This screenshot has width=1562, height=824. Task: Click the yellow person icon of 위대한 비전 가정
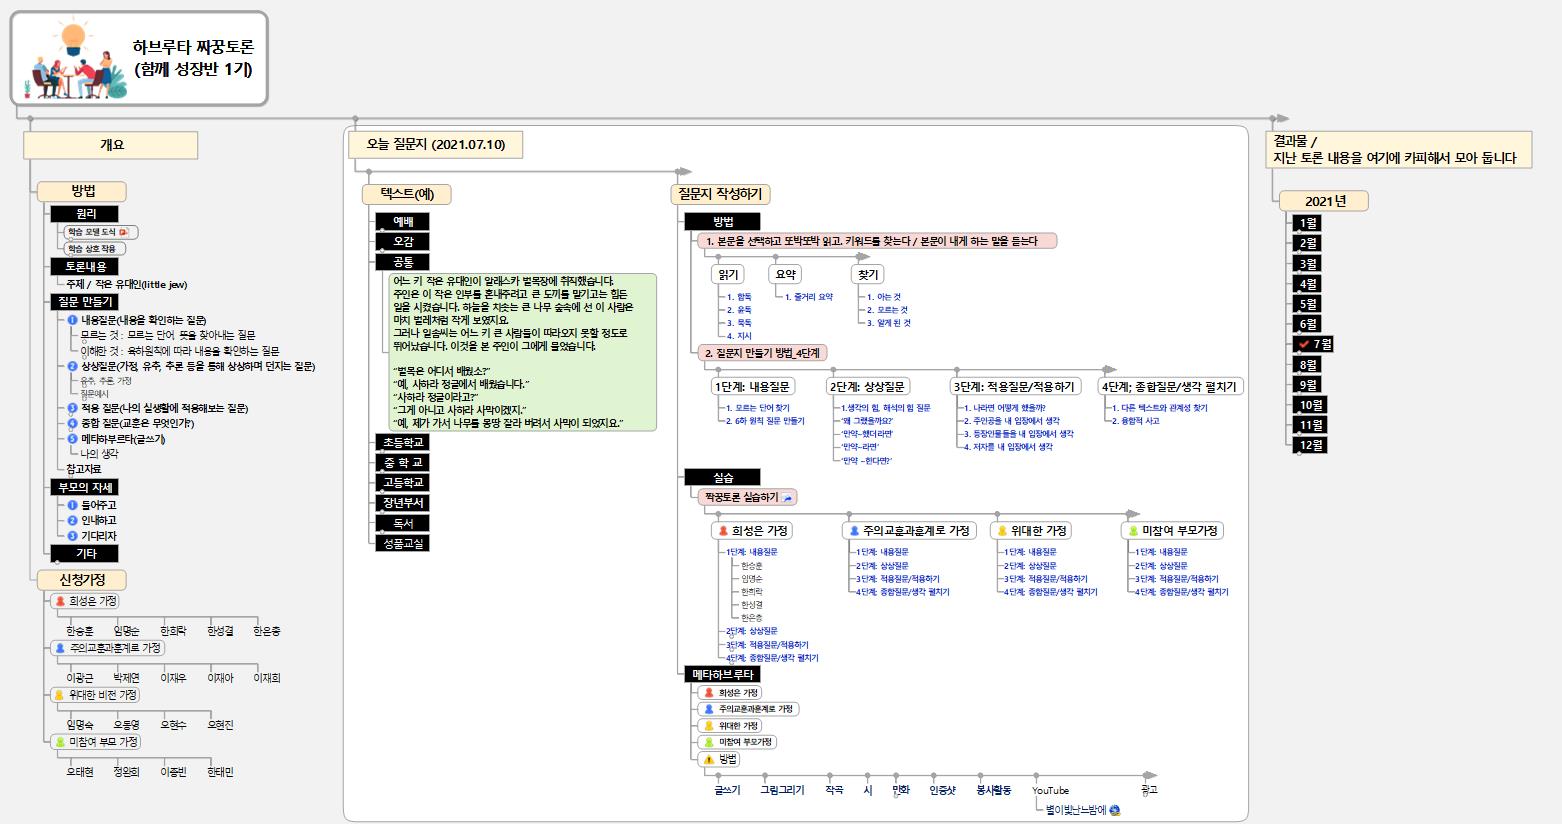click(x=60, y=695)
